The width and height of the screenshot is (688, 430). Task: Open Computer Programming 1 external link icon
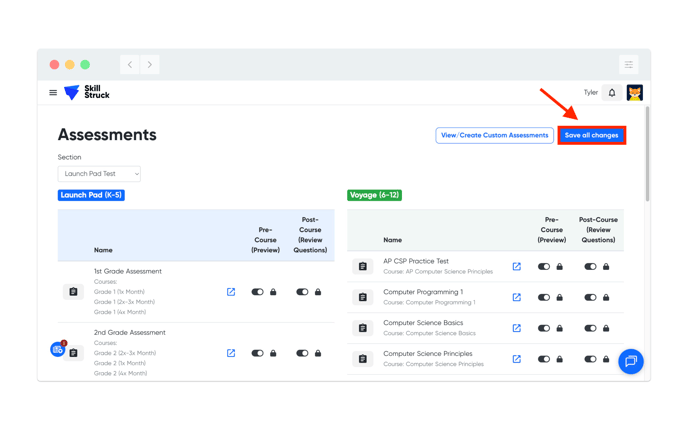(x=517, y=297)
